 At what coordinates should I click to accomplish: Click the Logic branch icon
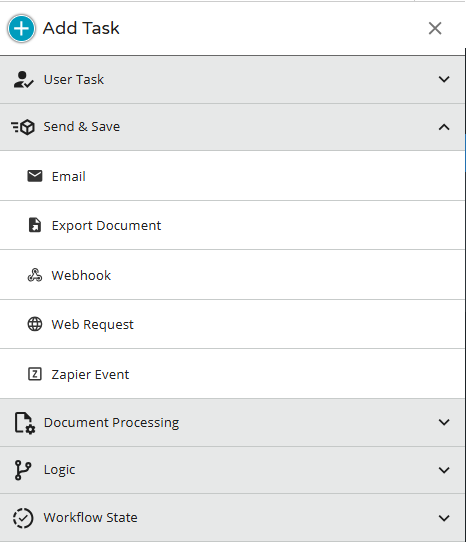(x=23, y=470)
